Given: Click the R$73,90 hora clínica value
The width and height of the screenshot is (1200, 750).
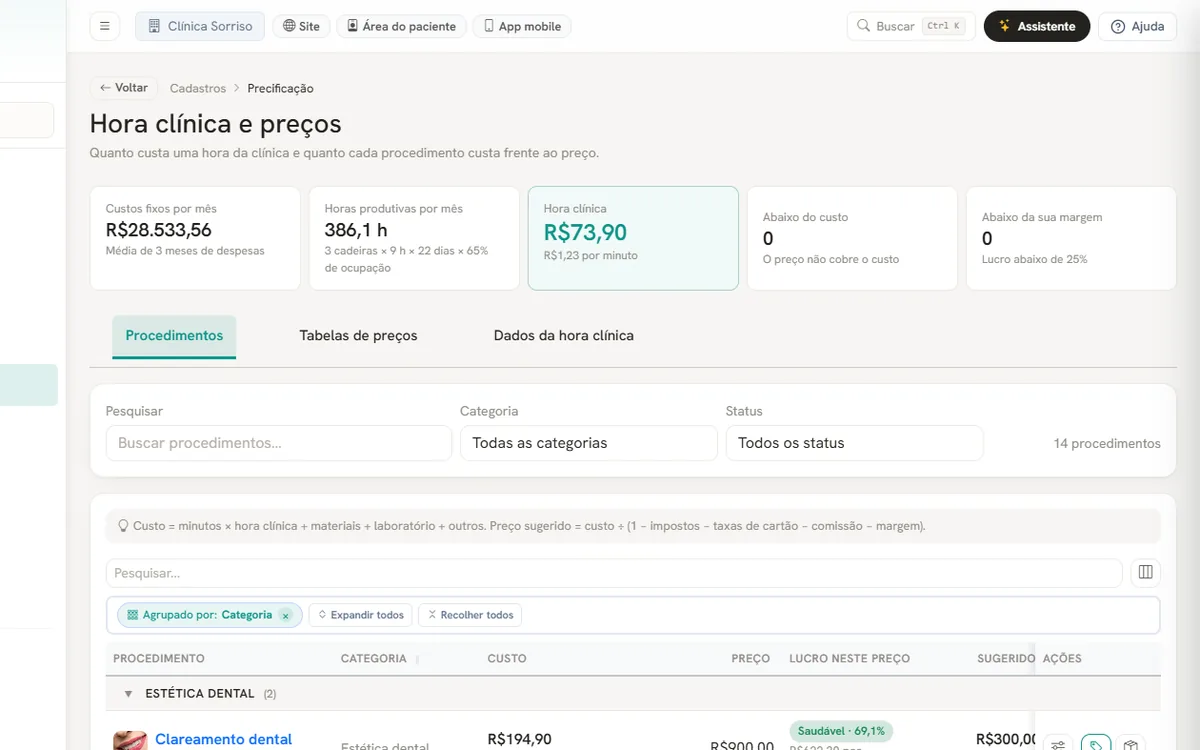Looking at the screenshot, I should (x=585, y=232).
